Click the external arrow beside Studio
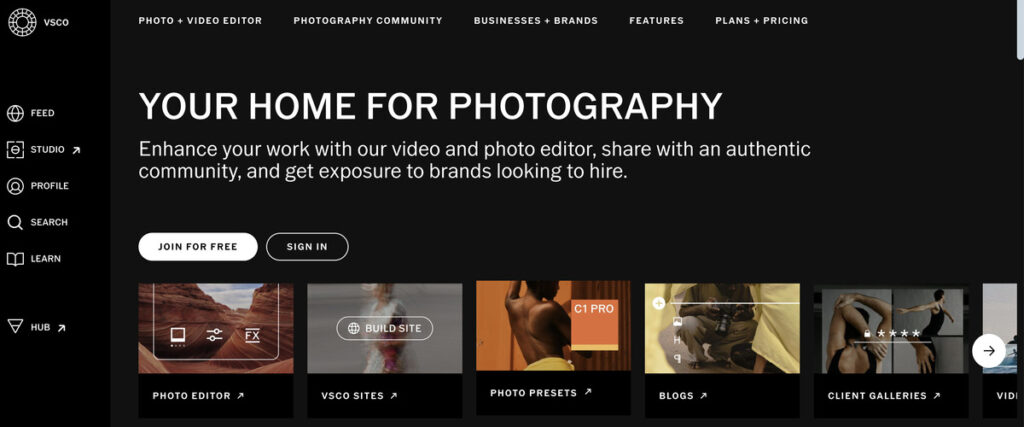1024x427 pixels. [76, 150]
